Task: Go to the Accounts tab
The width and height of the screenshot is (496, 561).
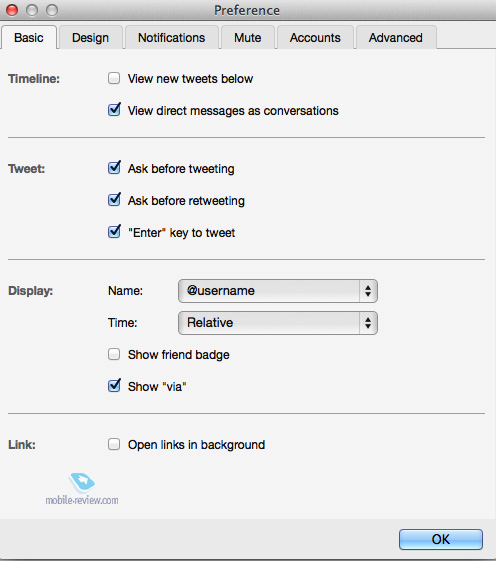Action: [315, 38]
